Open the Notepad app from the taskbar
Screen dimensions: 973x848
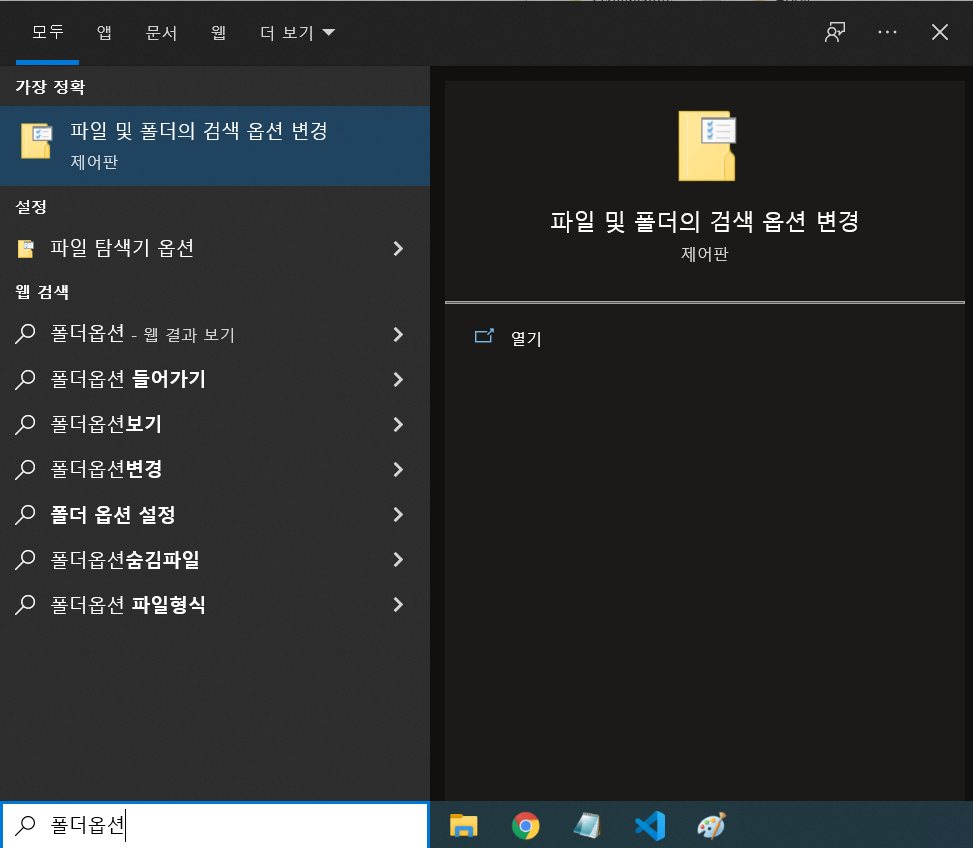tap(587, 826)
